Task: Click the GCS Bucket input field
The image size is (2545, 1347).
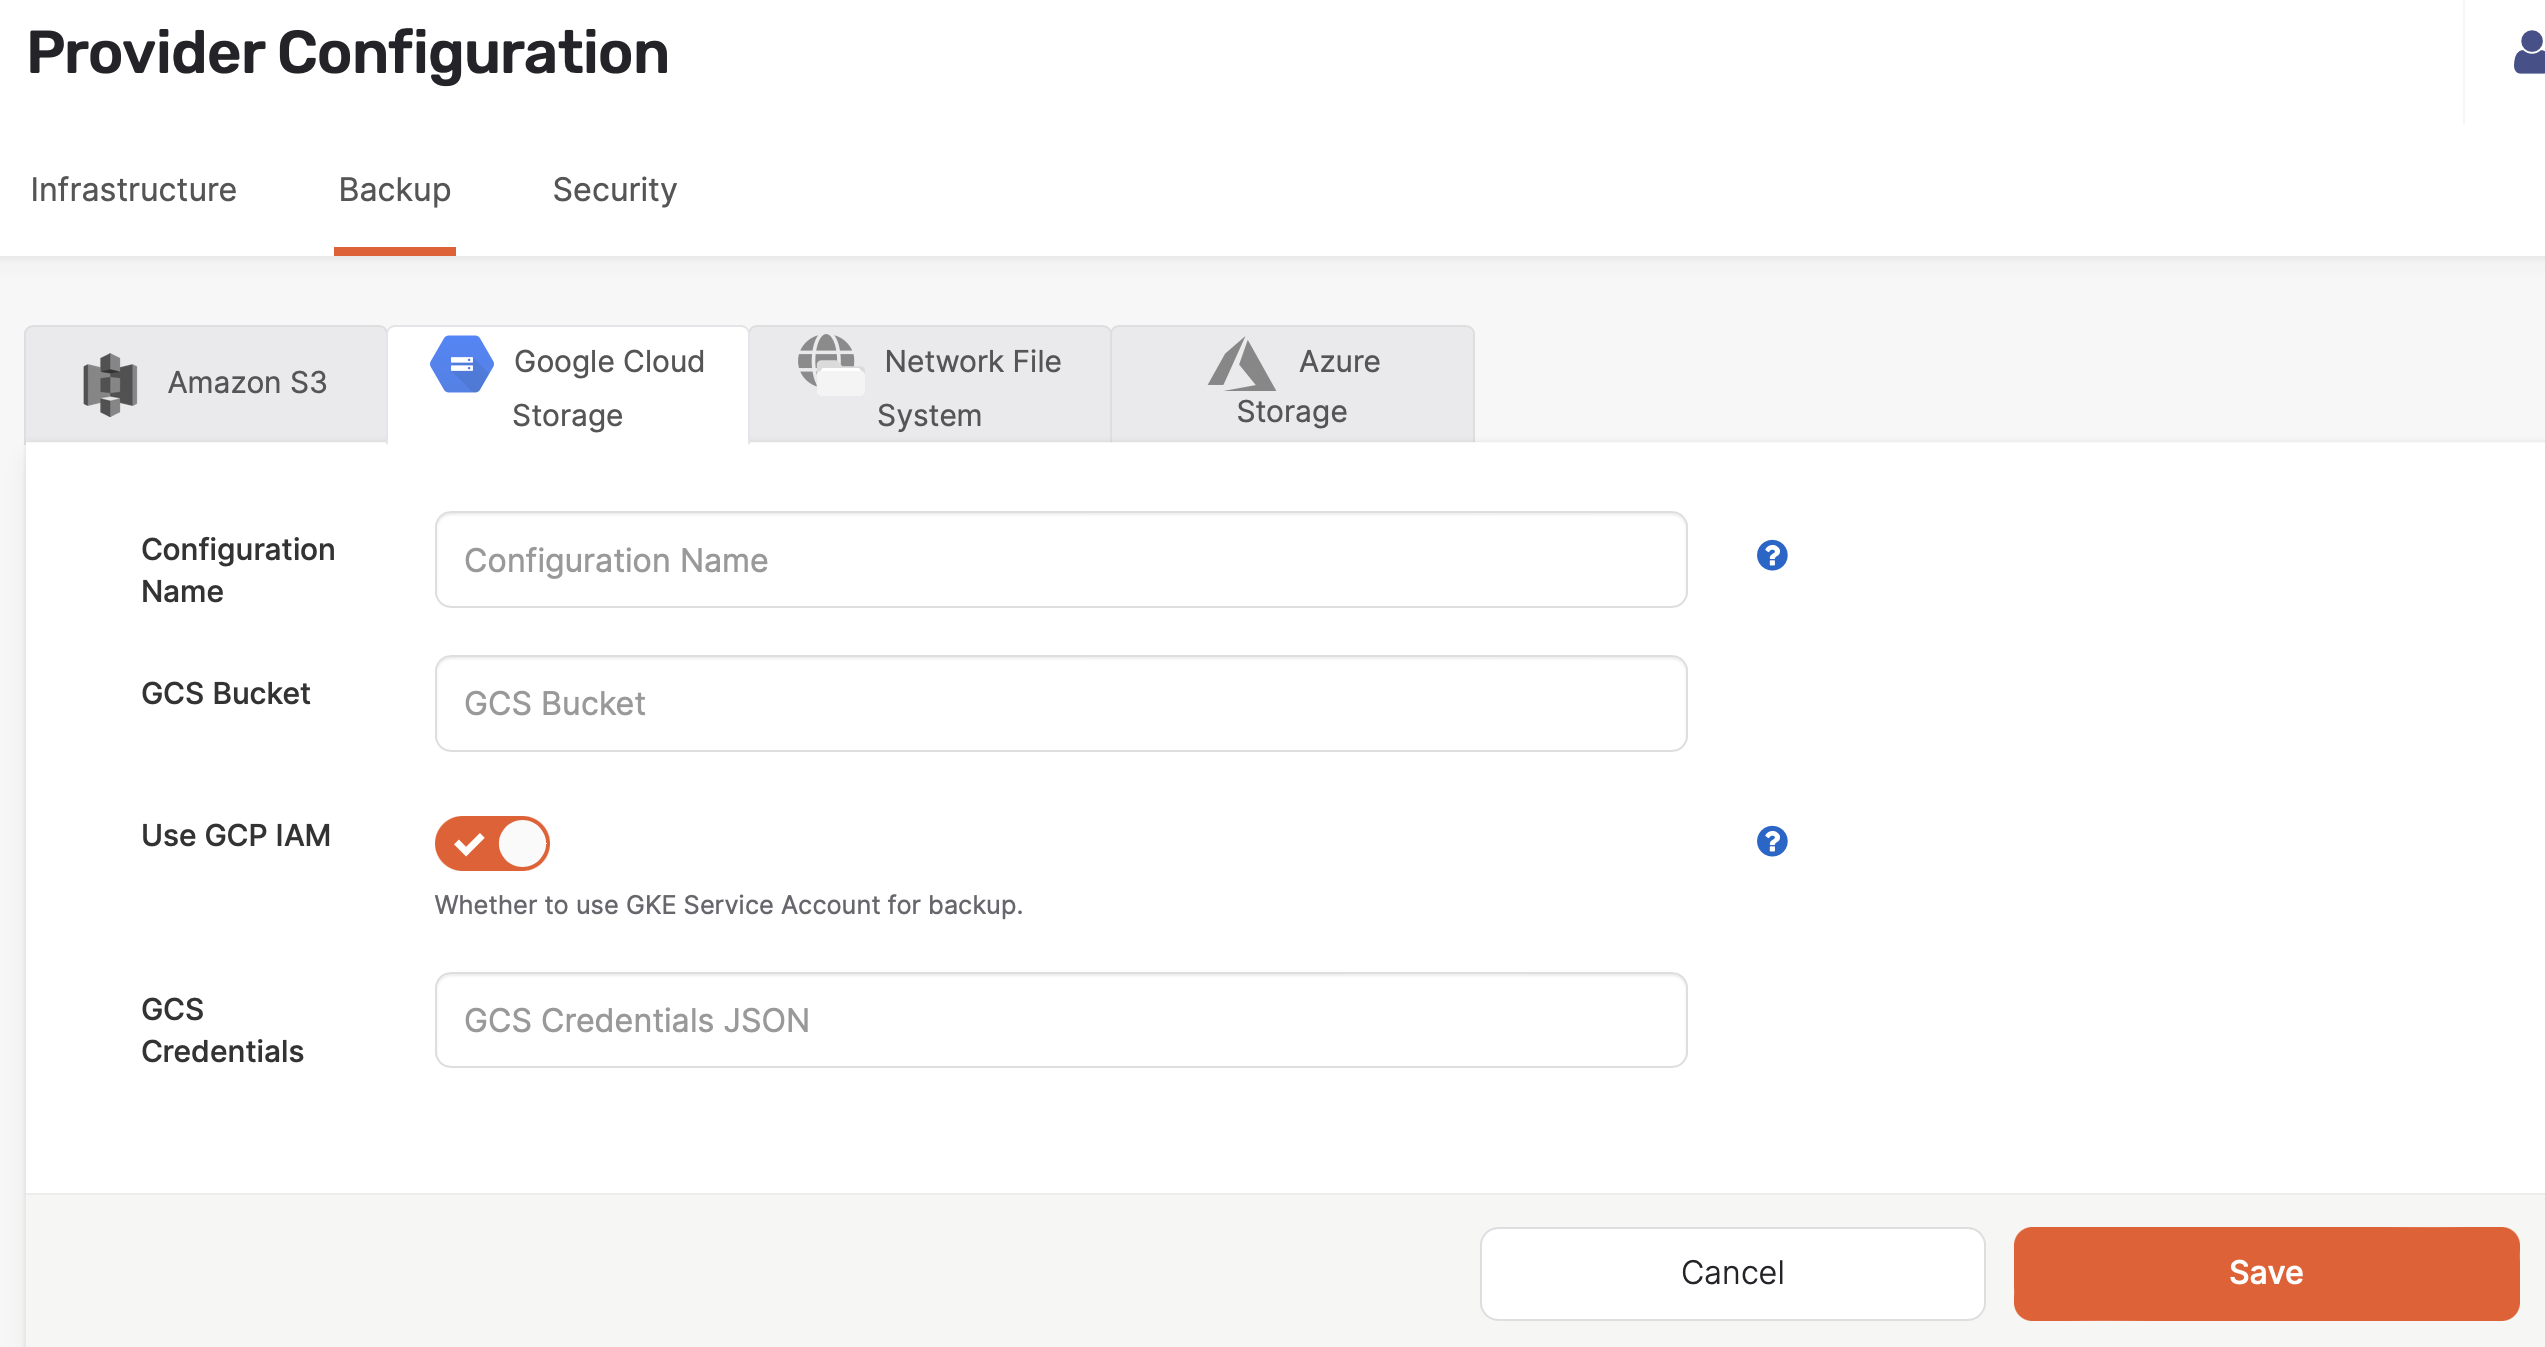Action: coord(1060,703)
